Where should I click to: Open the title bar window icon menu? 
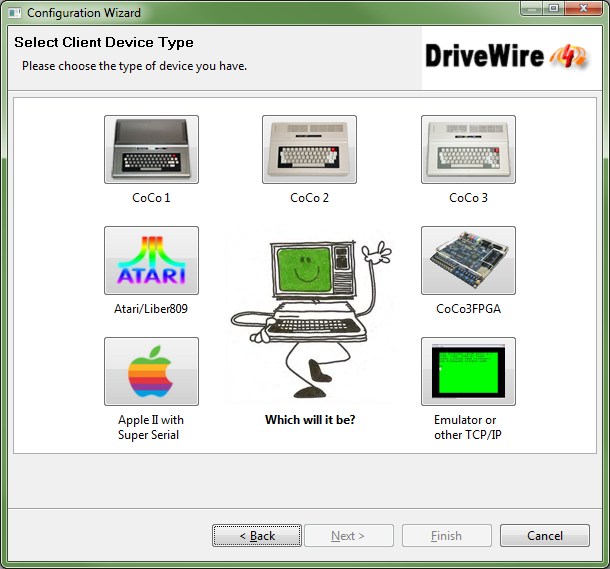point(14,13)
